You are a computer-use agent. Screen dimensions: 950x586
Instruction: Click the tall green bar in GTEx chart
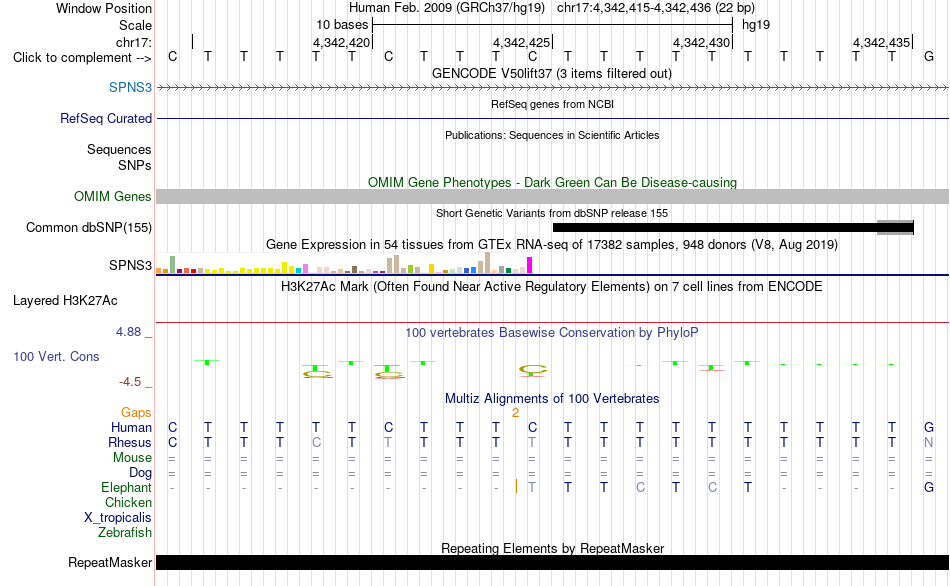click(173, 265)
